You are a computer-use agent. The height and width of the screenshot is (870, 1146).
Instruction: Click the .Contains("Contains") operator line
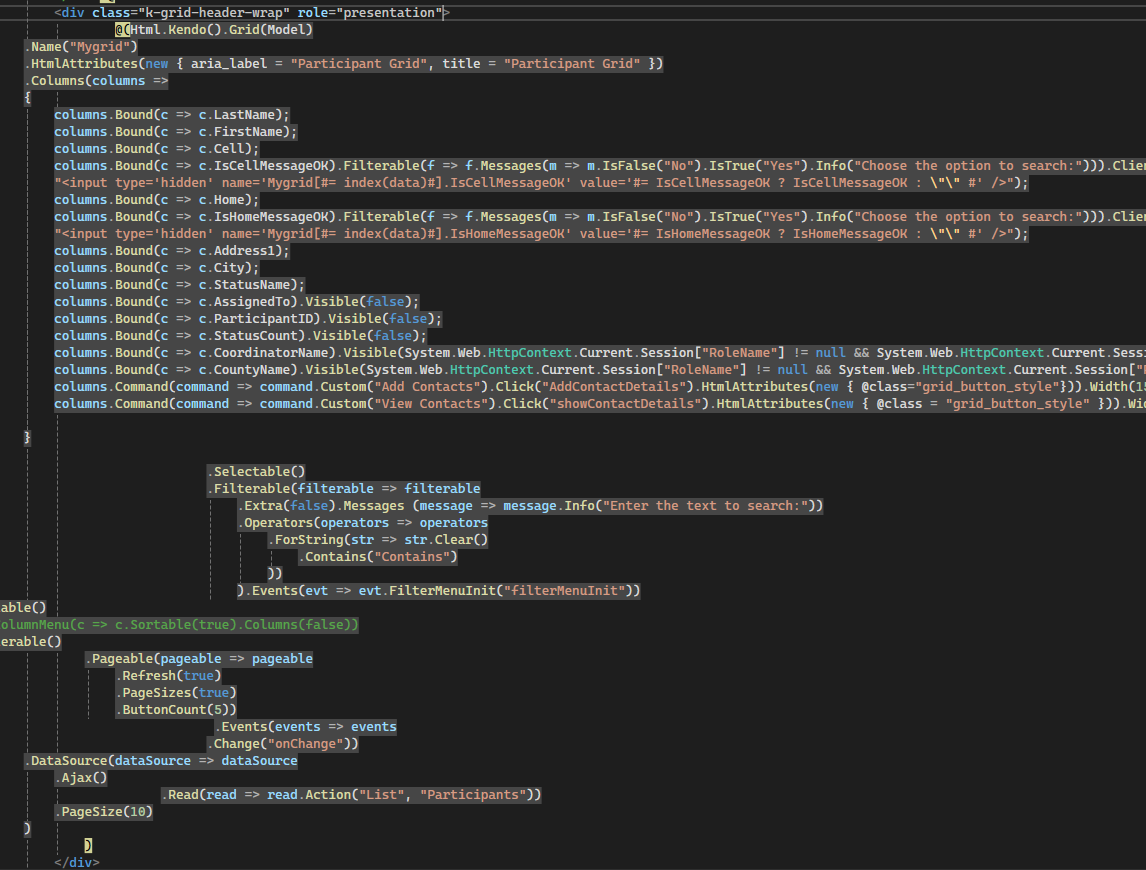tap(380, 556)
